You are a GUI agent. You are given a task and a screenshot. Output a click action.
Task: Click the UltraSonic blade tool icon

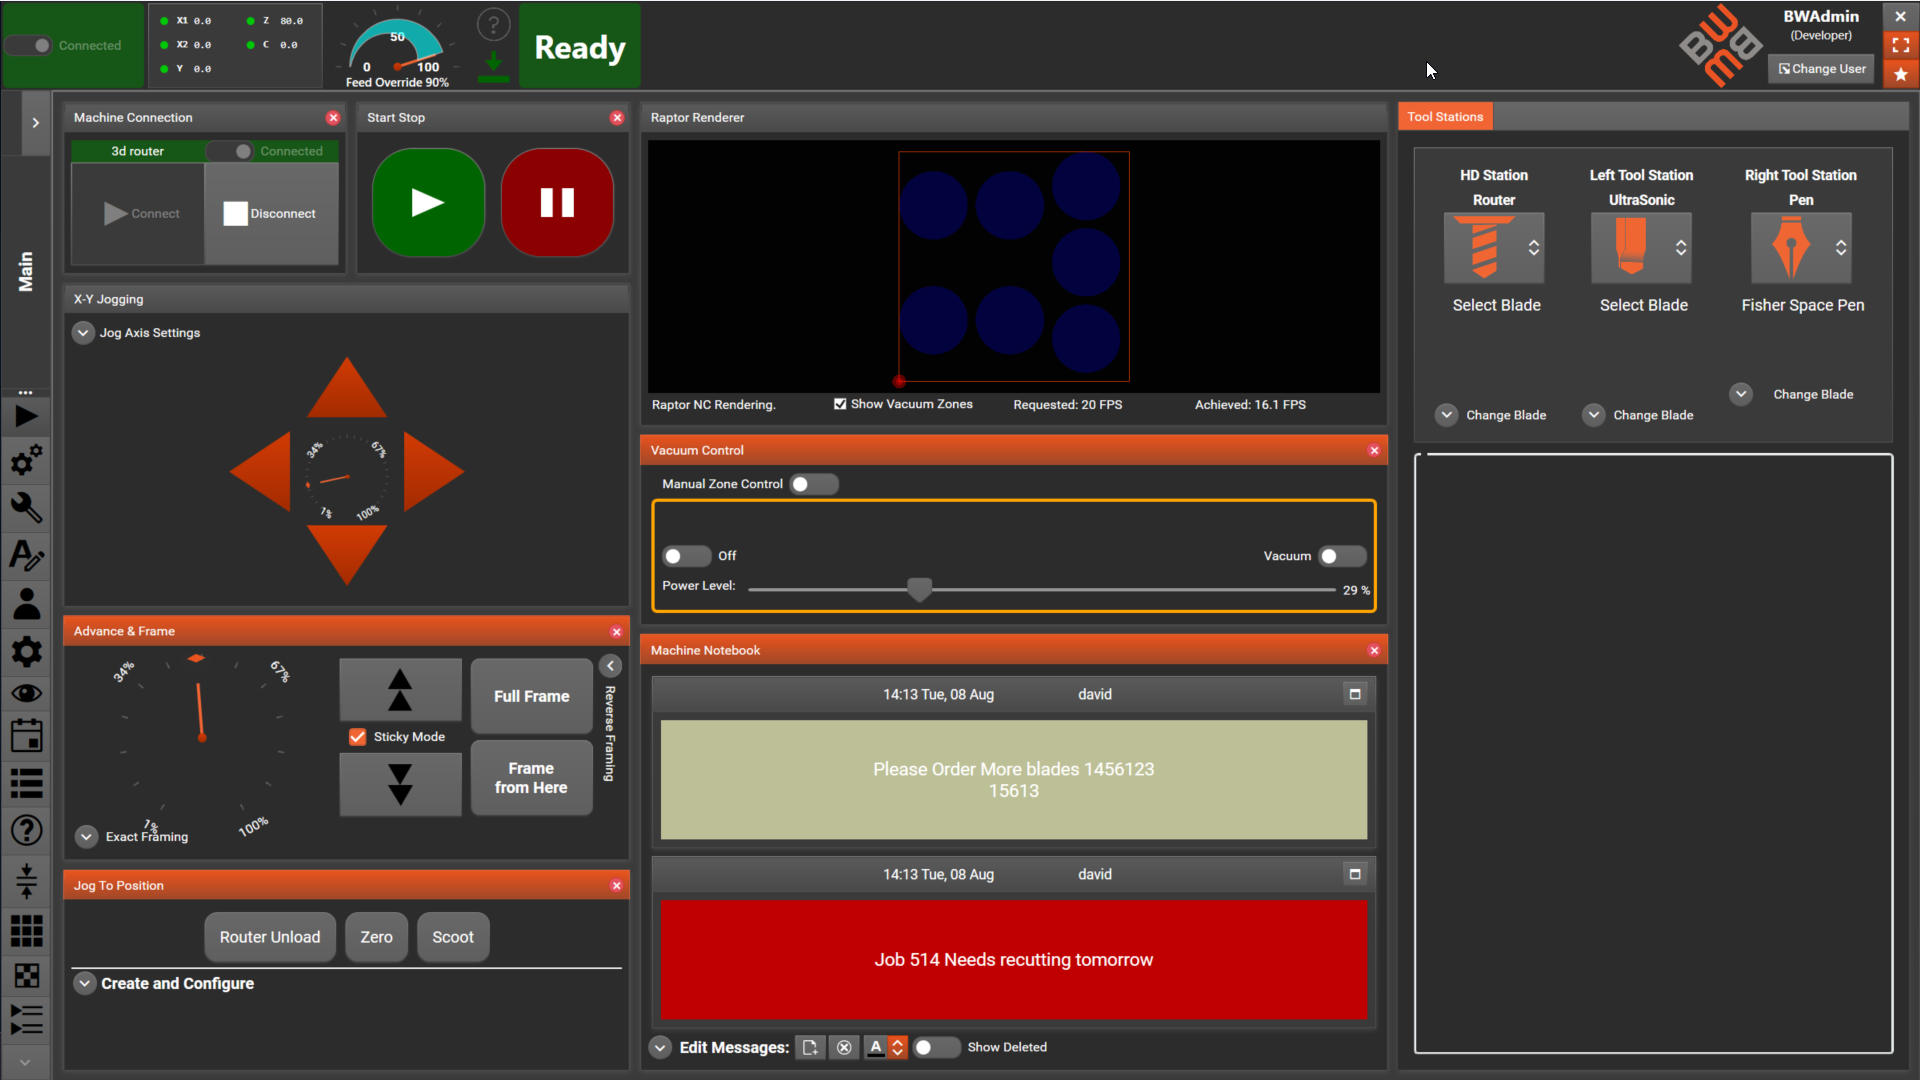click(x=1631, y=247)
